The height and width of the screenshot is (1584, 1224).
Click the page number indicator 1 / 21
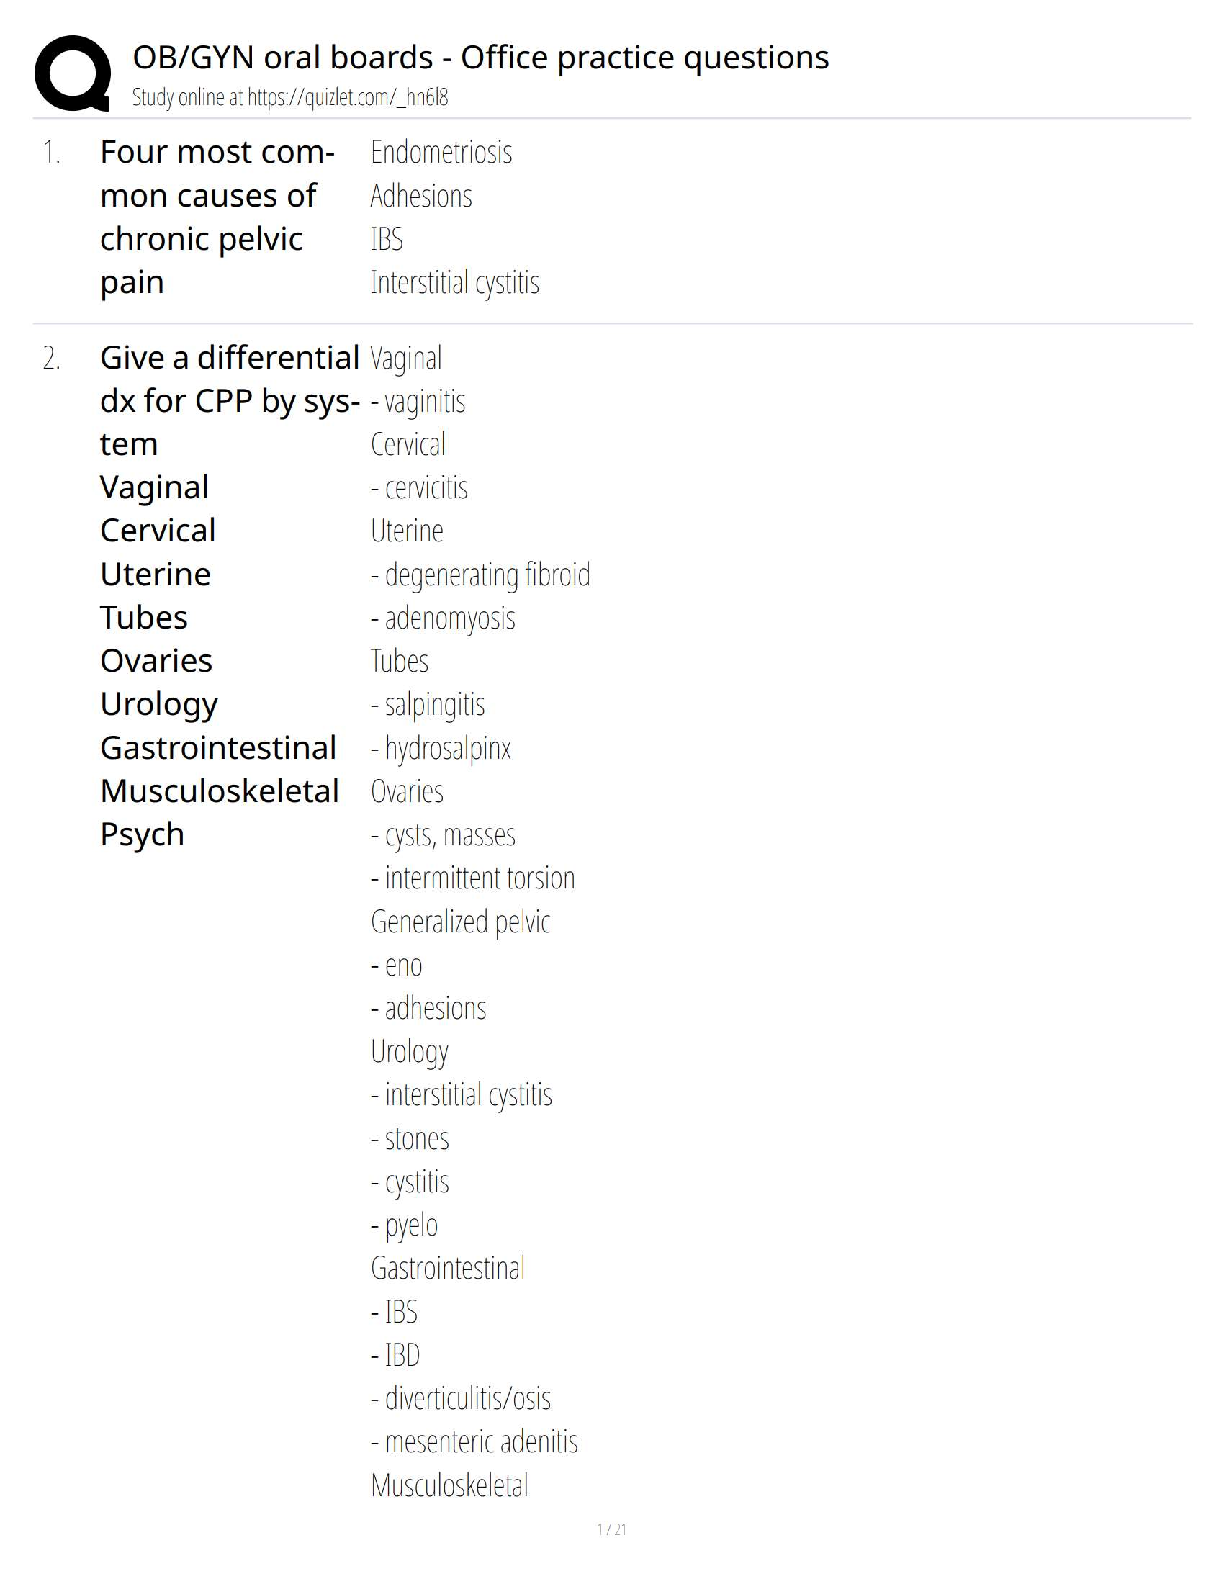tap(611, 1529)
